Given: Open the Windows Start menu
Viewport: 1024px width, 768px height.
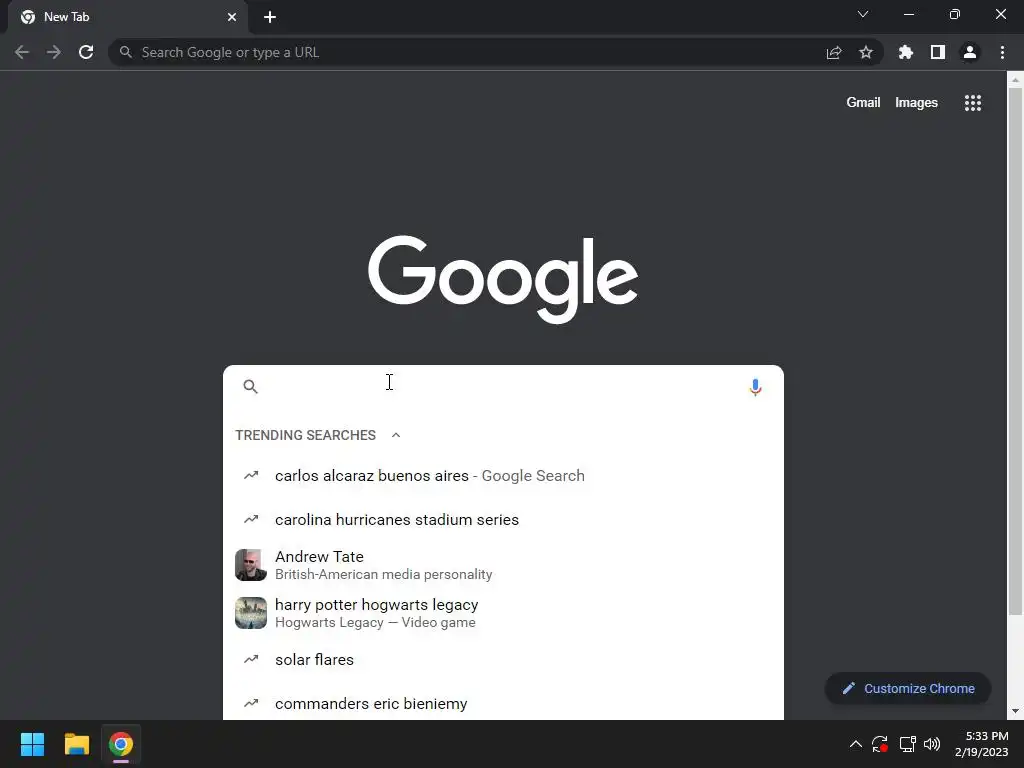Looking at the screenshot, I should point(32,744).
